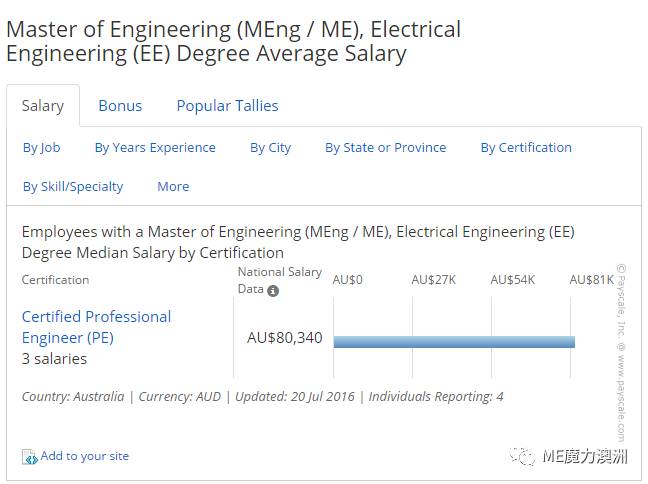Viewport: 648px width, 484px height.
Task: Switch to the Bonus tab
Action: 120,106
